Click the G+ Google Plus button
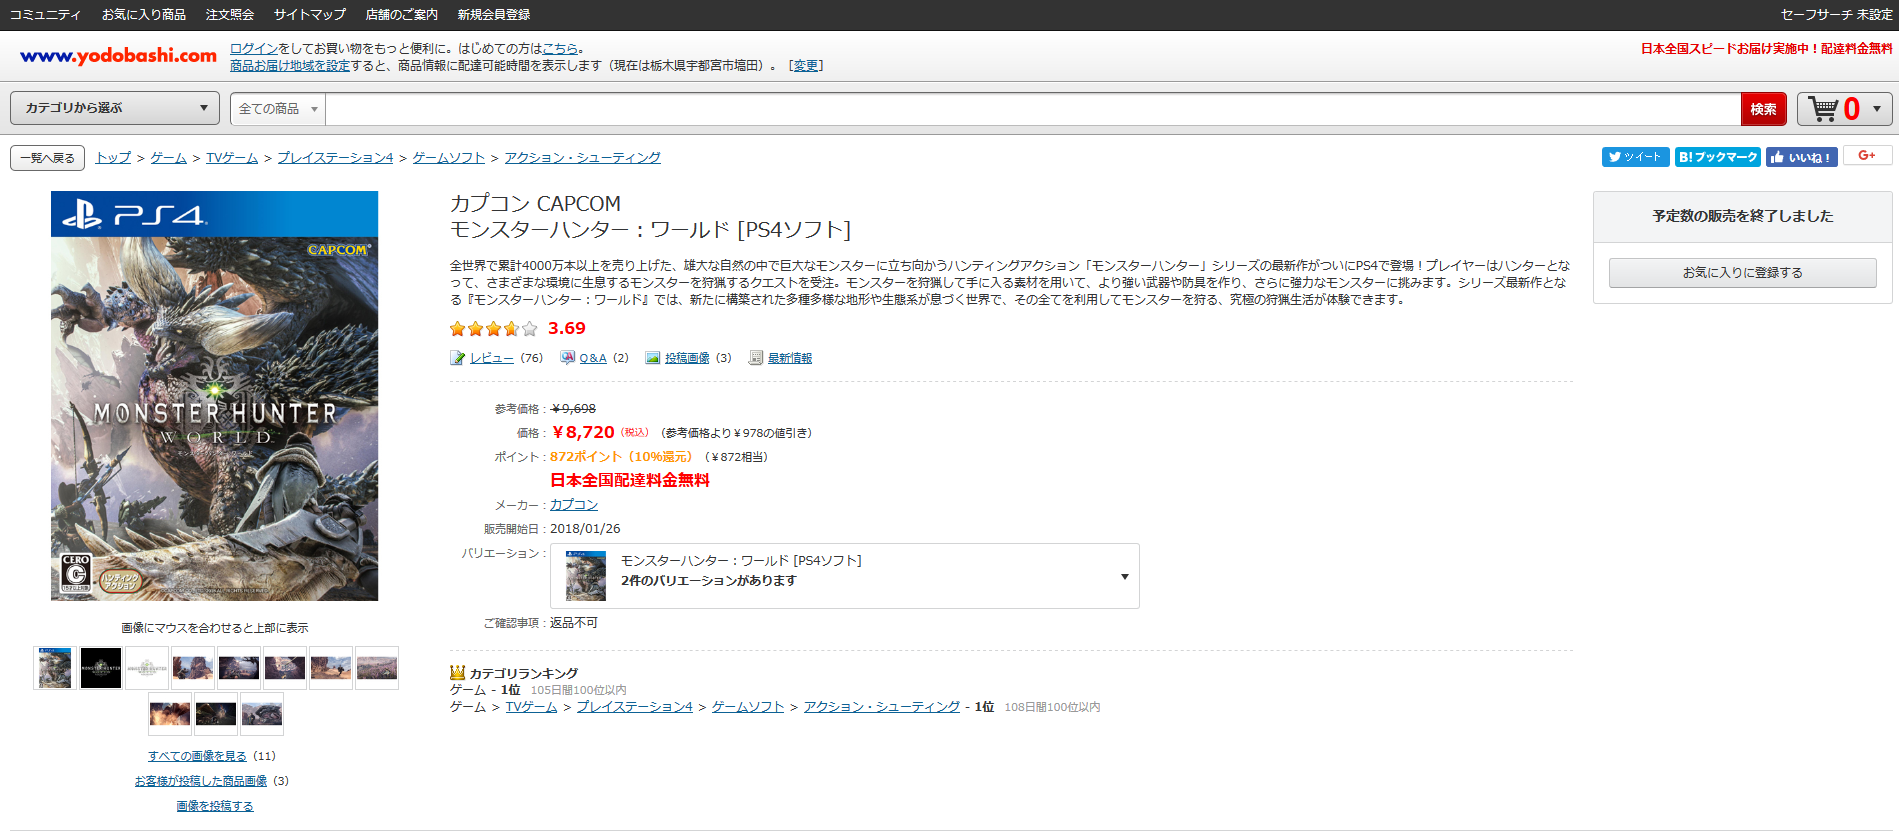The image size is (1899, 831). [1867, 155]
